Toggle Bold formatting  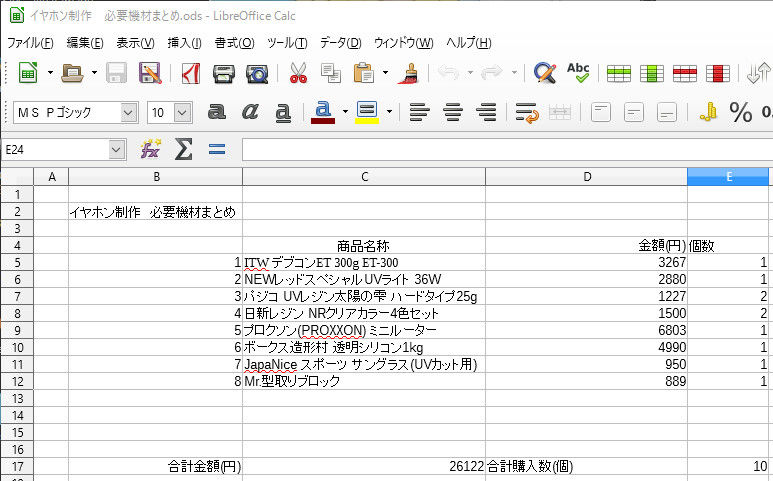(x=216, y=112)
